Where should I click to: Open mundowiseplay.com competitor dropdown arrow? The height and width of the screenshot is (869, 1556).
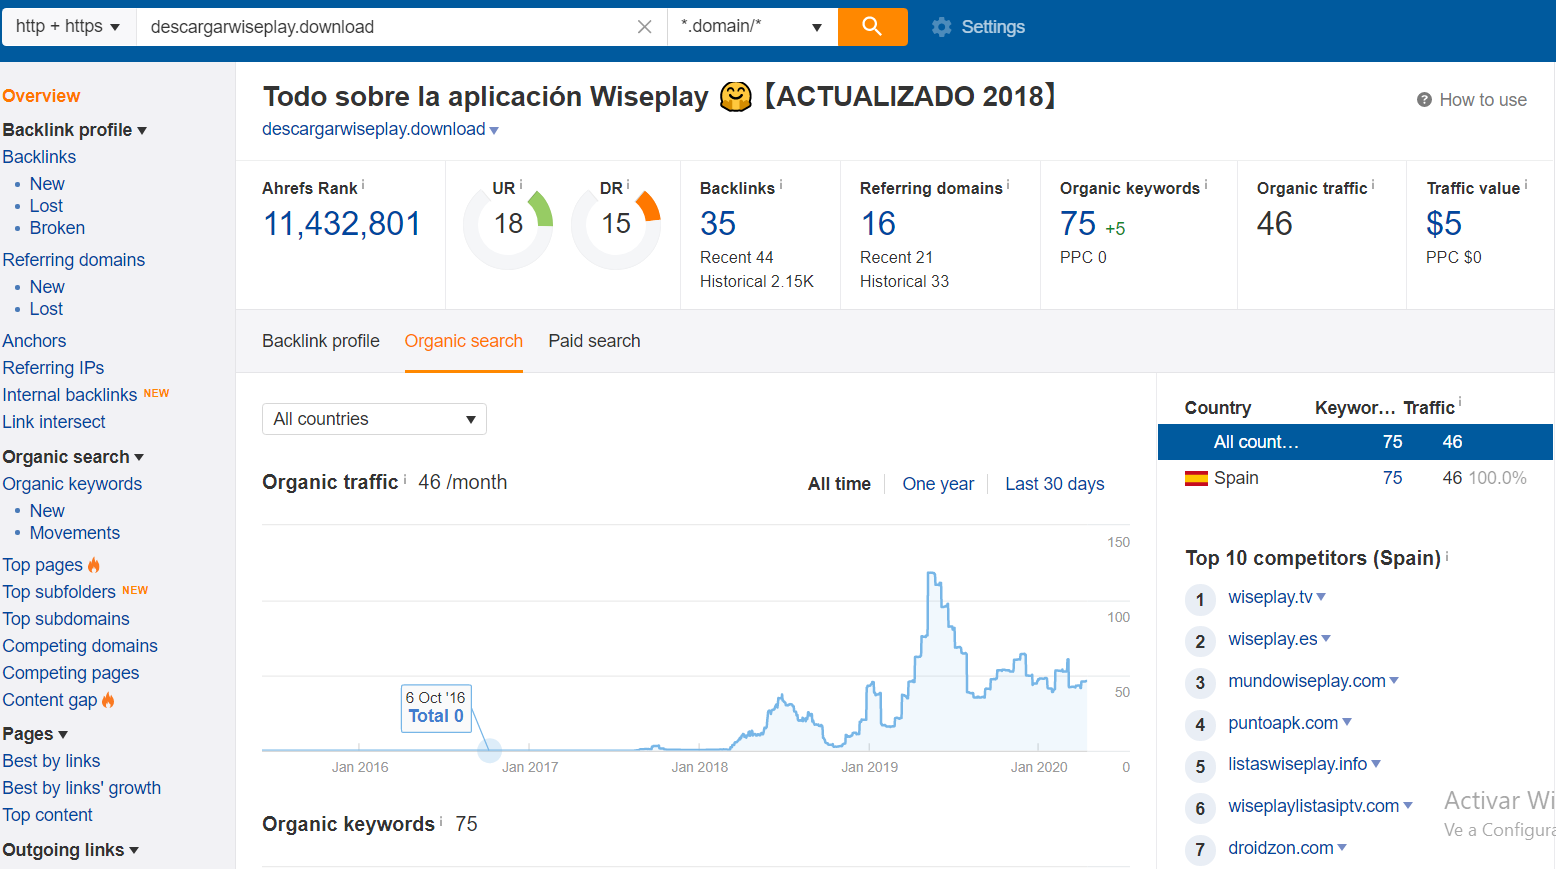pyautogui.click(x=1394, y=681)
